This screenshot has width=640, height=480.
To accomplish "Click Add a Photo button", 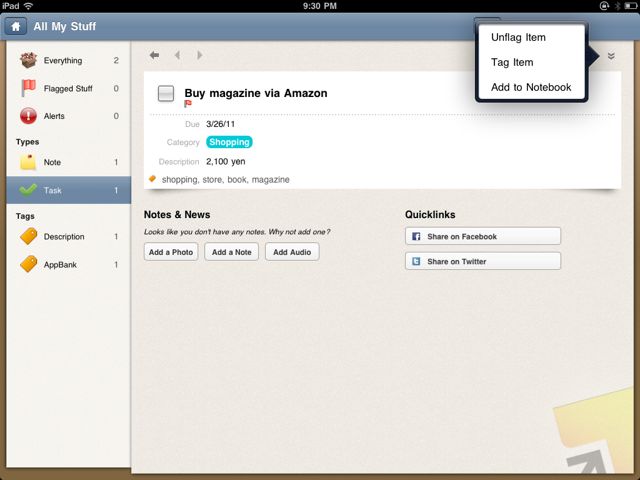I will [x=171, y=252].
